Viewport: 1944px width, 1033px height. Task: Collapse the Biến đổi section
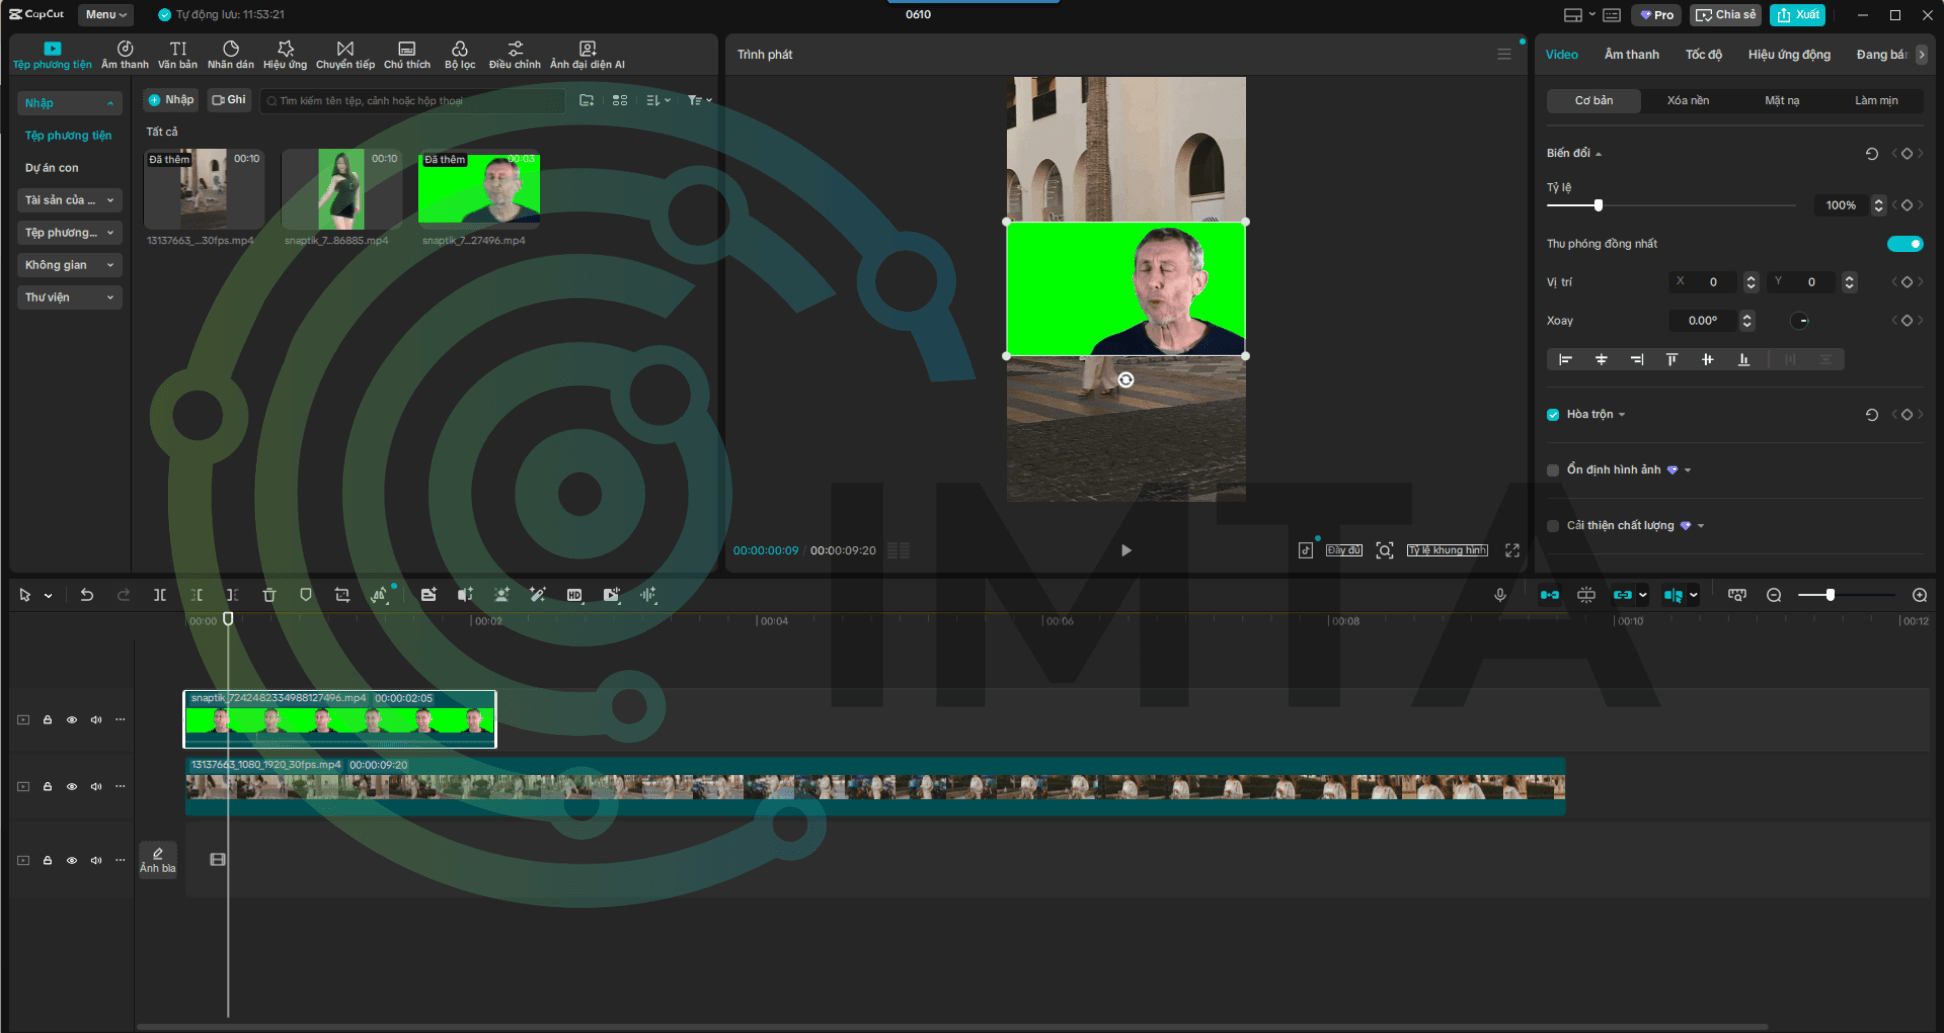(1598, 152)
